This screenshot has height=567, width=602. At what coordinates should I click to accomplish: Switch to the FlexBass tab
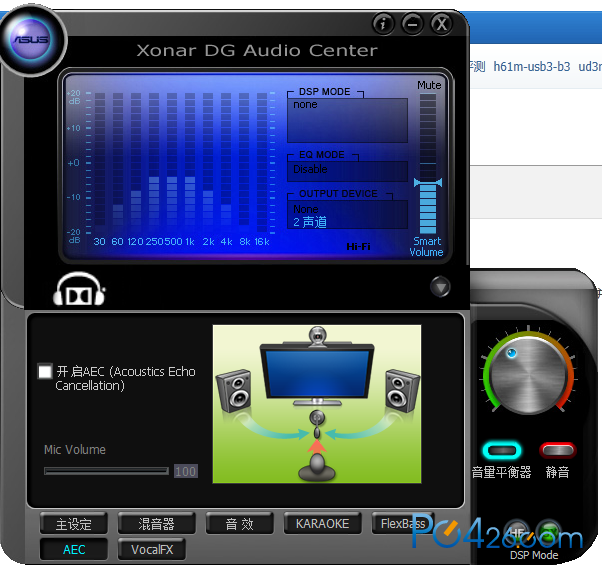point(403,524)
